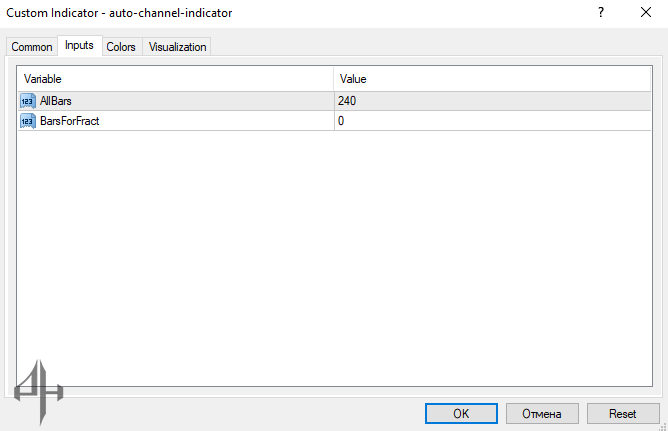Viewport: 668px width, 431px height.
Task: Click the resize grip in bottom-right corner
Action: (660, 424)
